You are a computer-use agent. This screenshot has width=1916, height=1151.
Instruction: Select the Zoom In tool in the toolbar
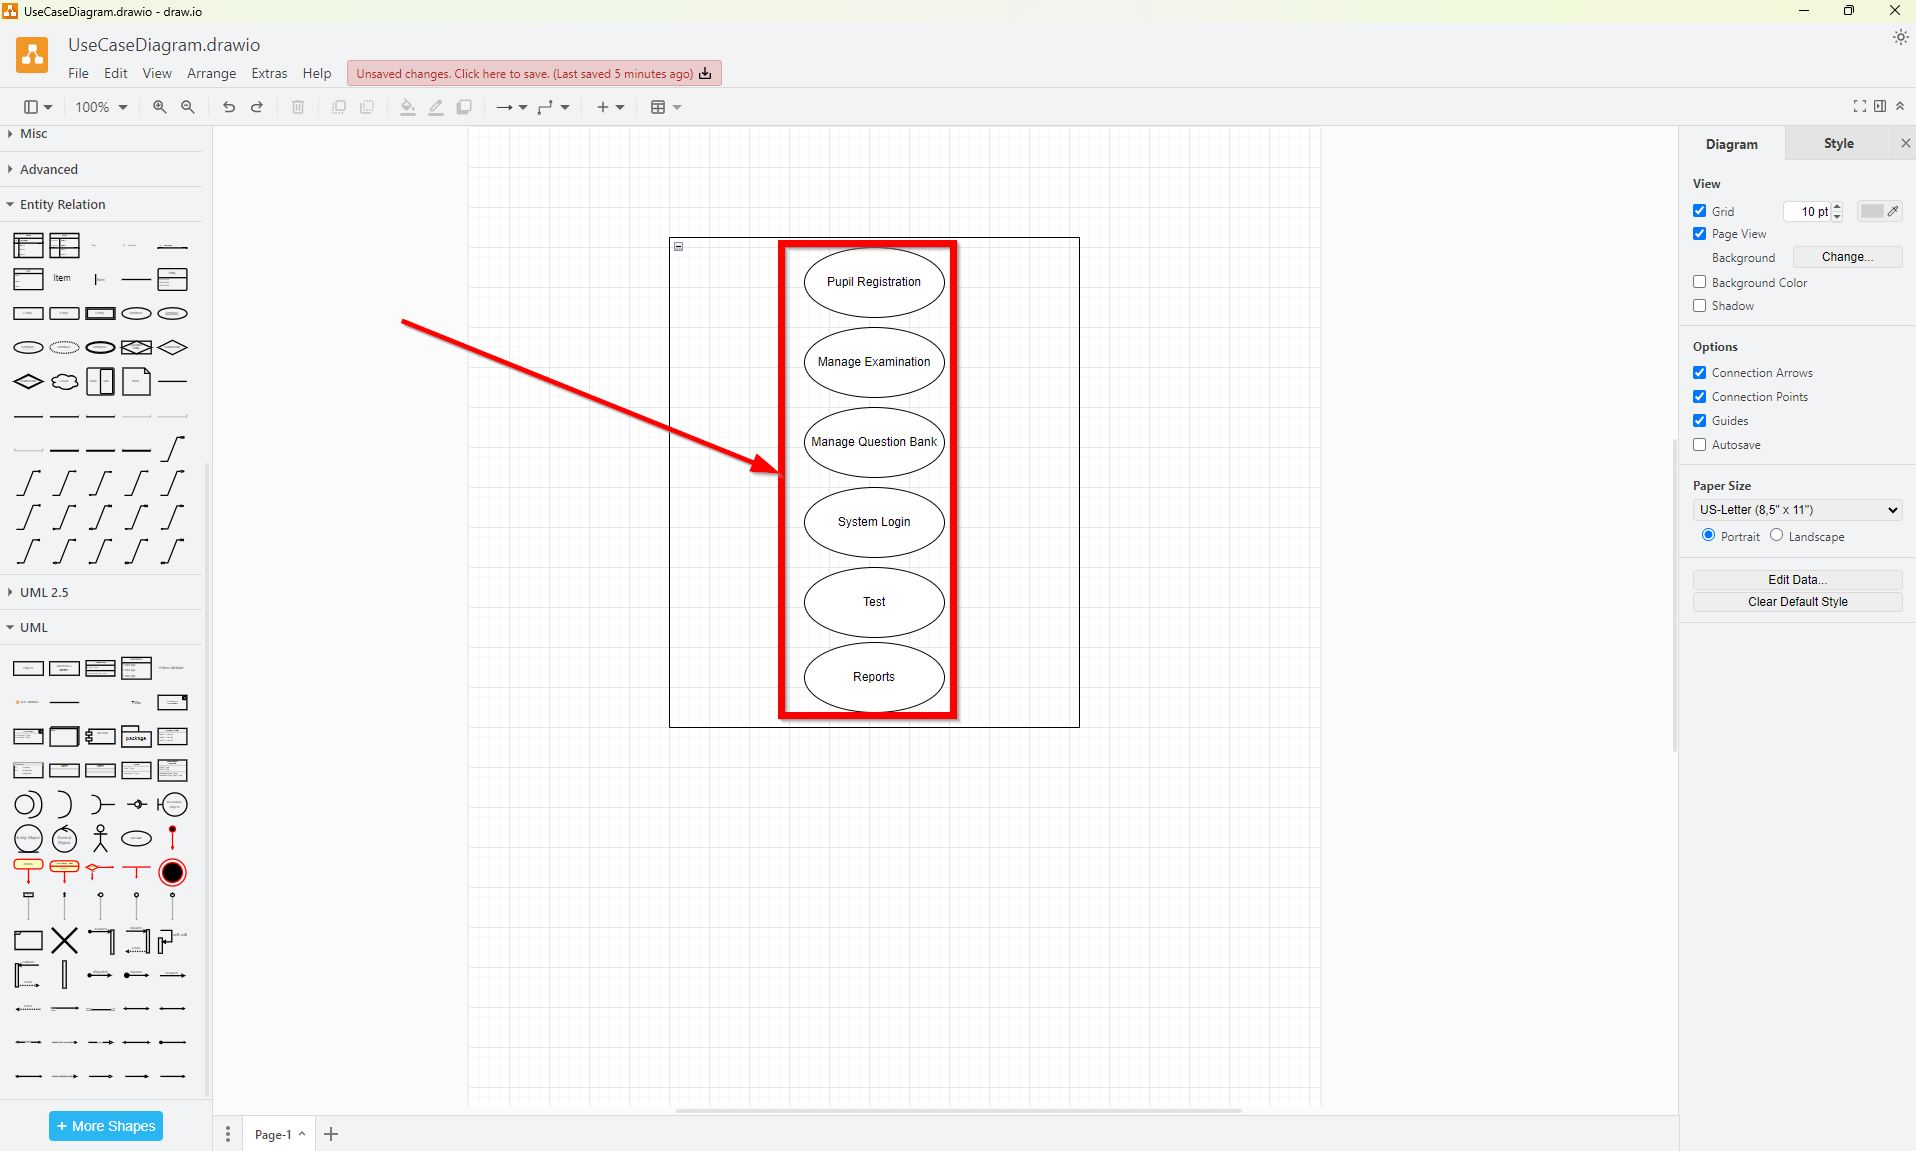(159, 107)
